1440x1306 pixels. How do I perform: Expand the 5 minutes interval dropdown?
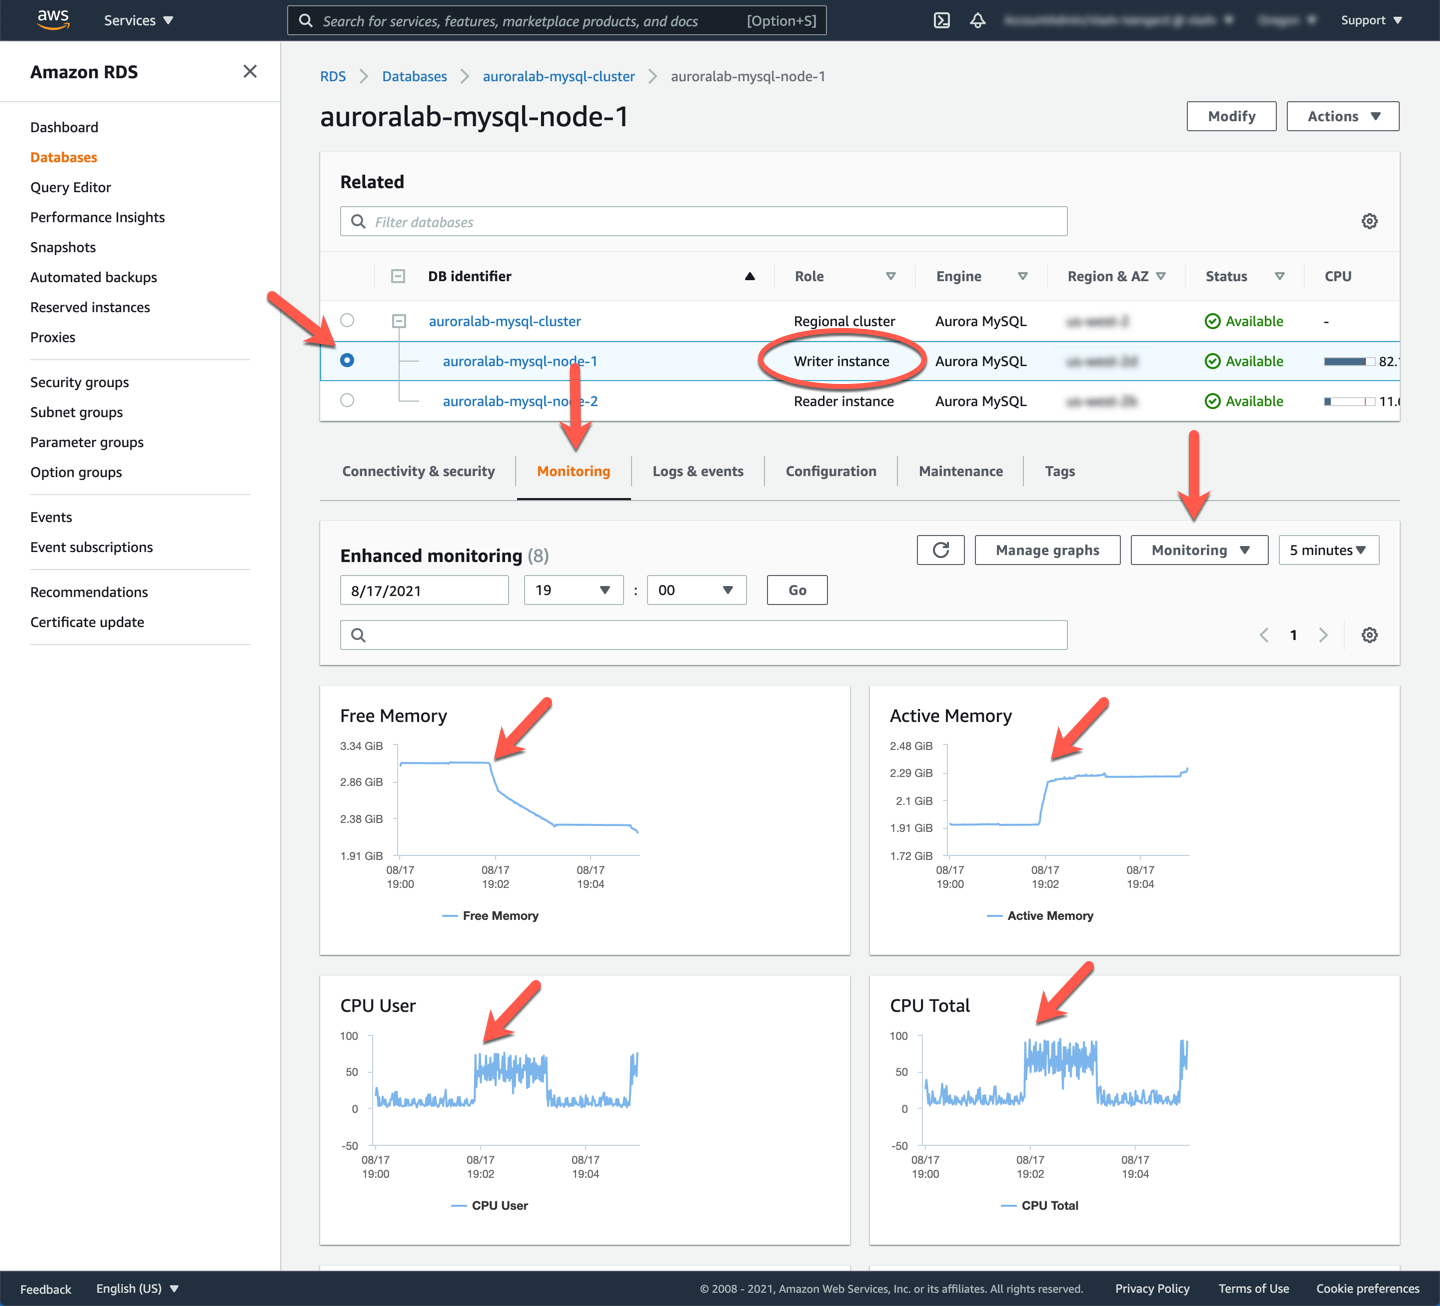point(1328,550)
